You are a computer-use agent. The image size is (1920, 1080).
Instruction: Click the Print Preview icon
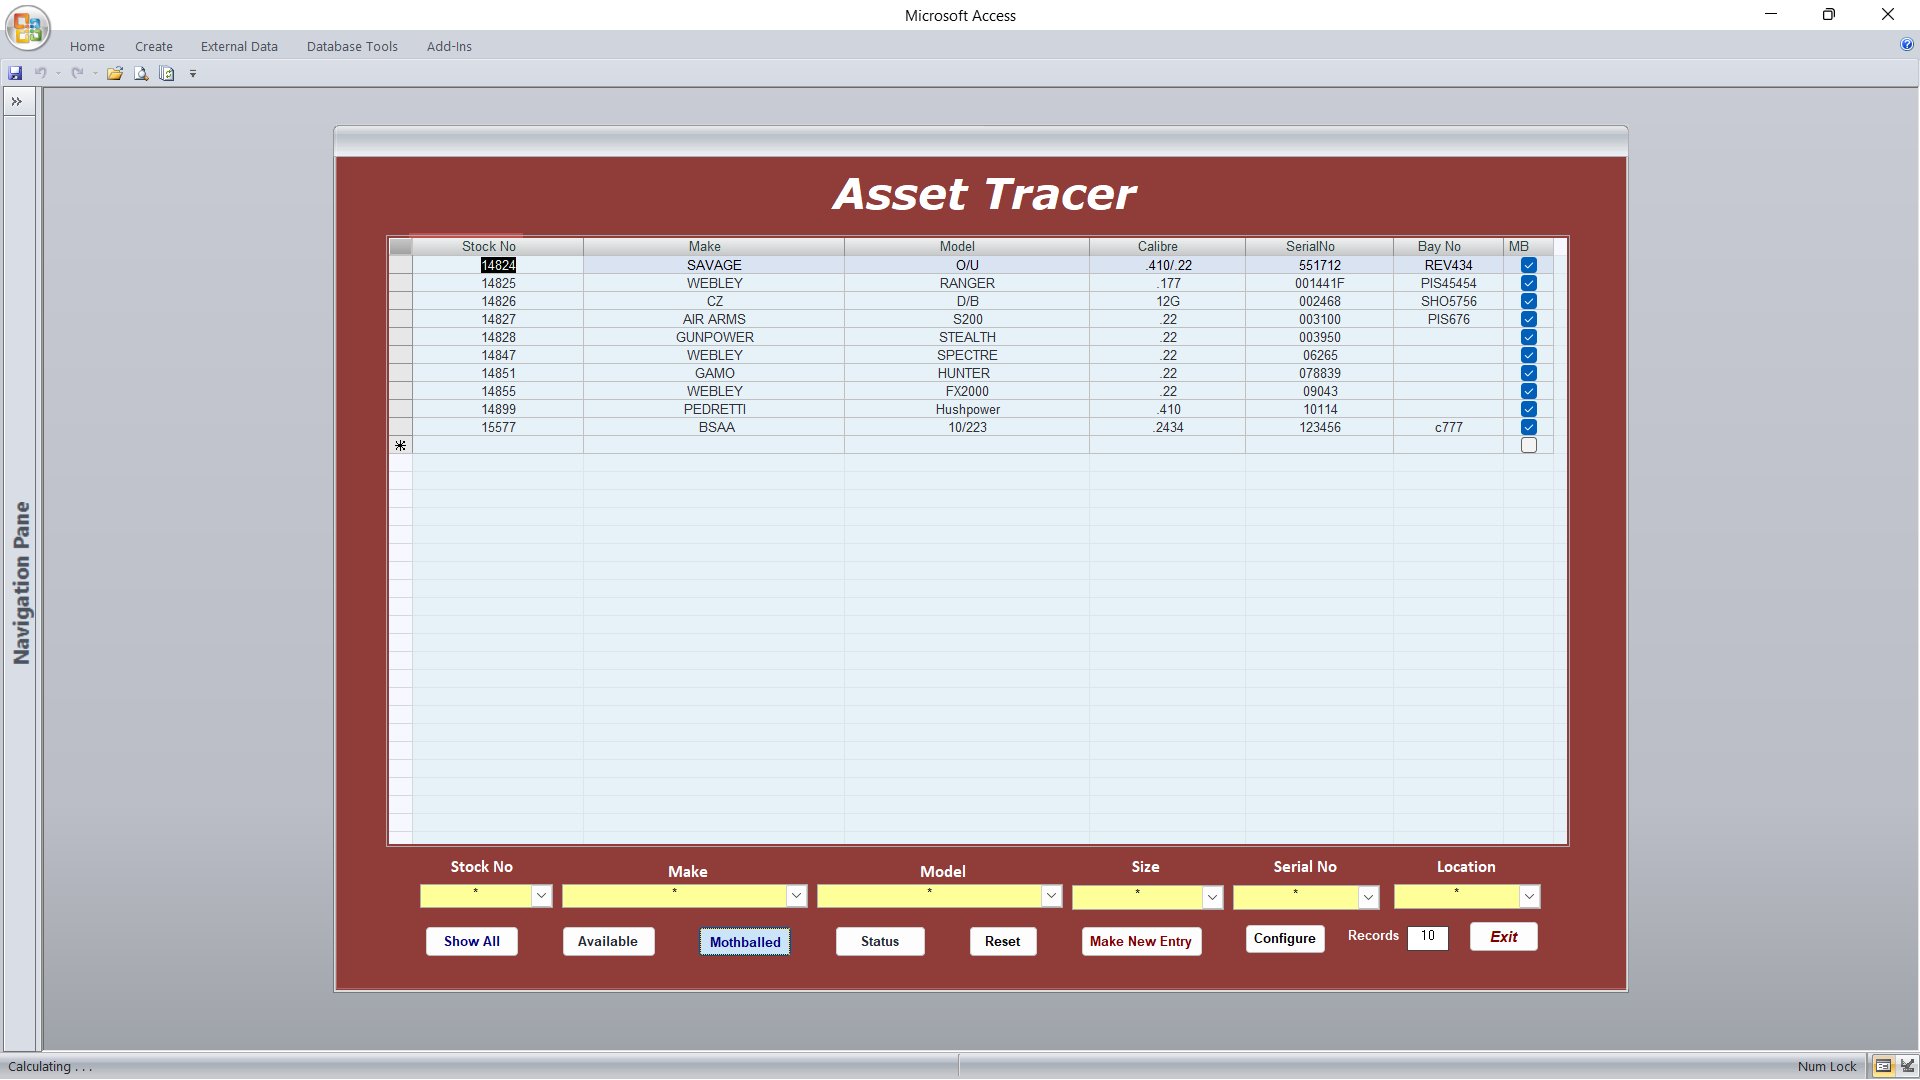click(141, 73)
